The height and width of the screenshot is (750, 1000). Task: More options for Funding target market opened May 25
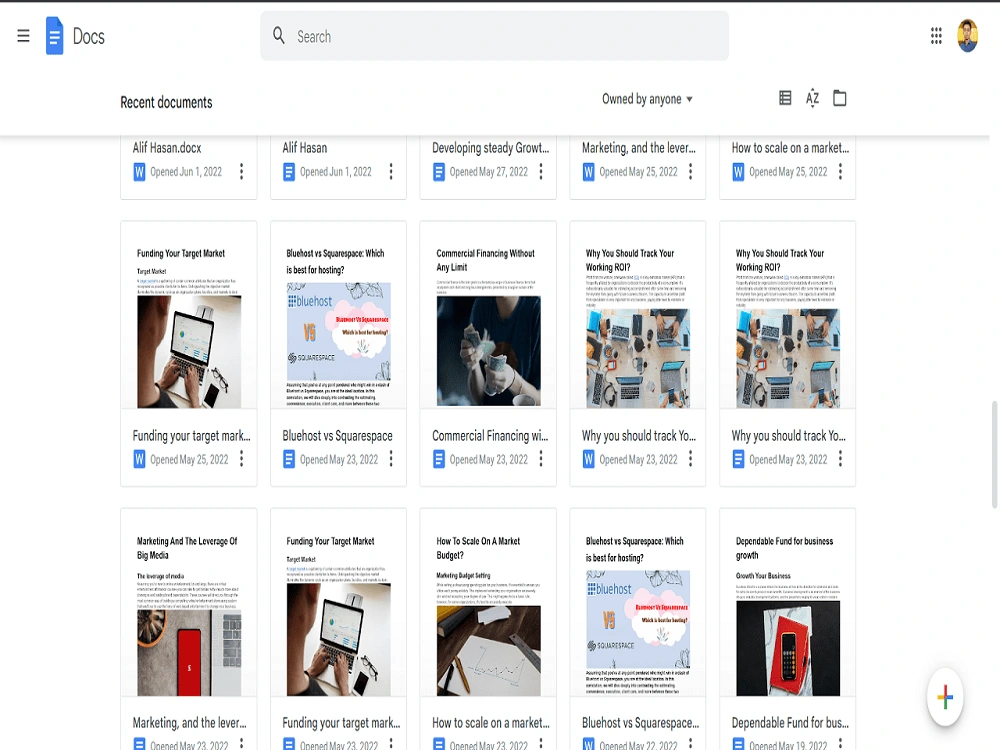(x=241, y=459)
